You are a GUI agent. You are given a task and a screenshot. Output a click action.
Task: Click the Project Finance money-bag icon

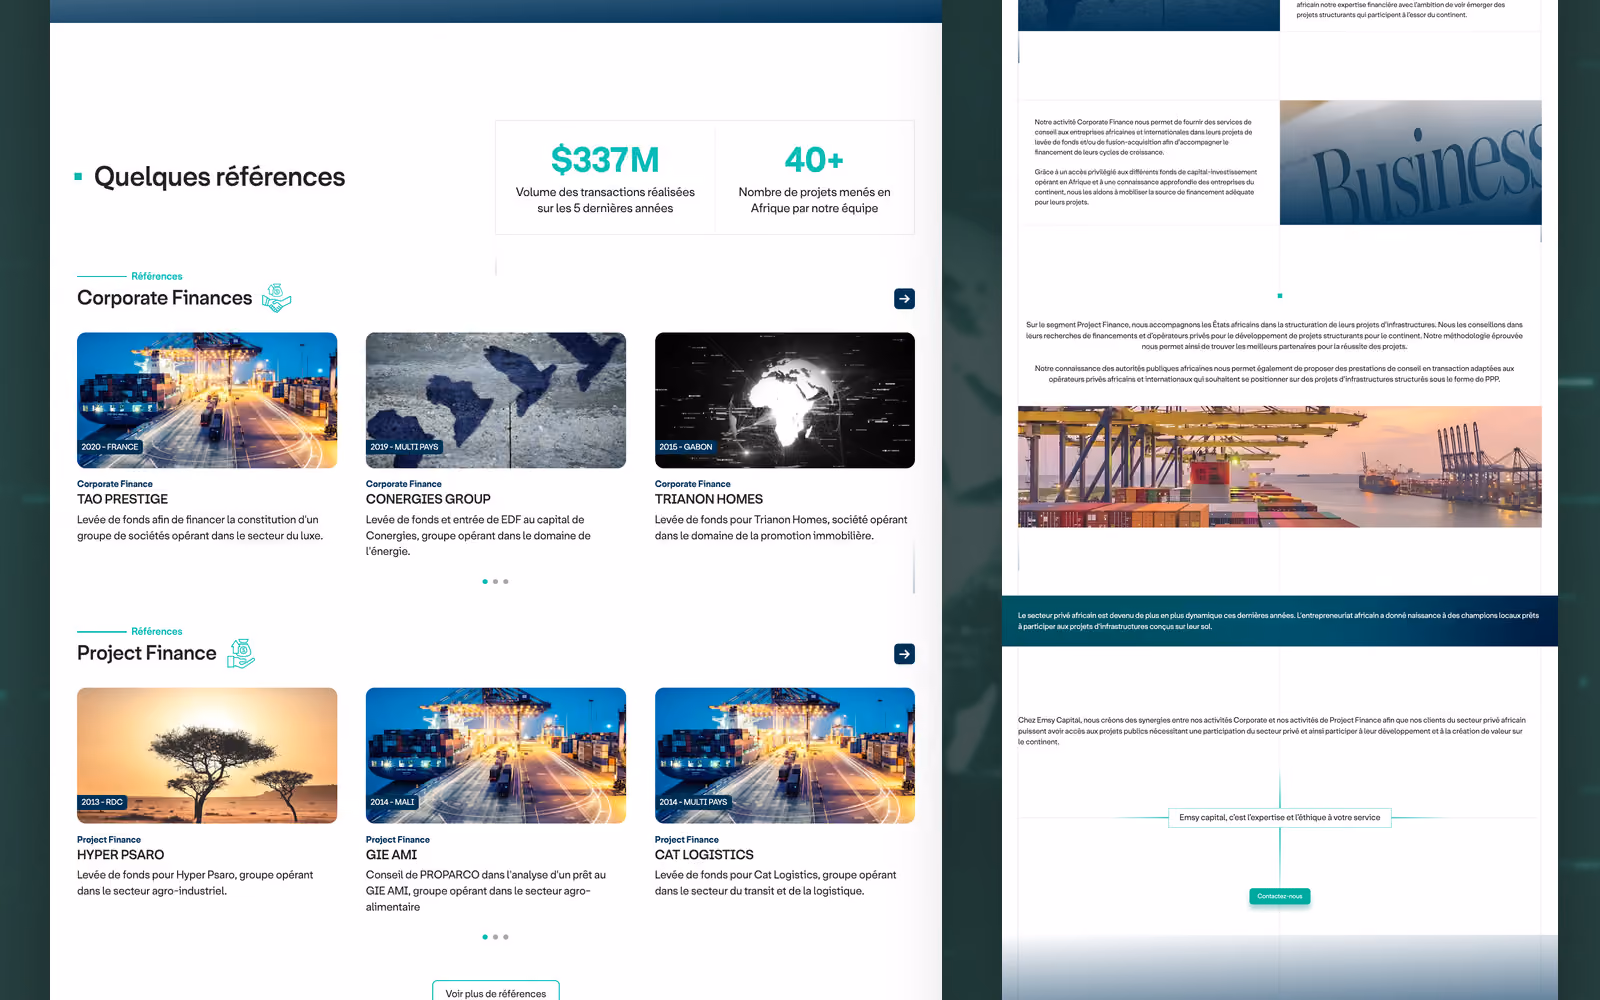241,653
